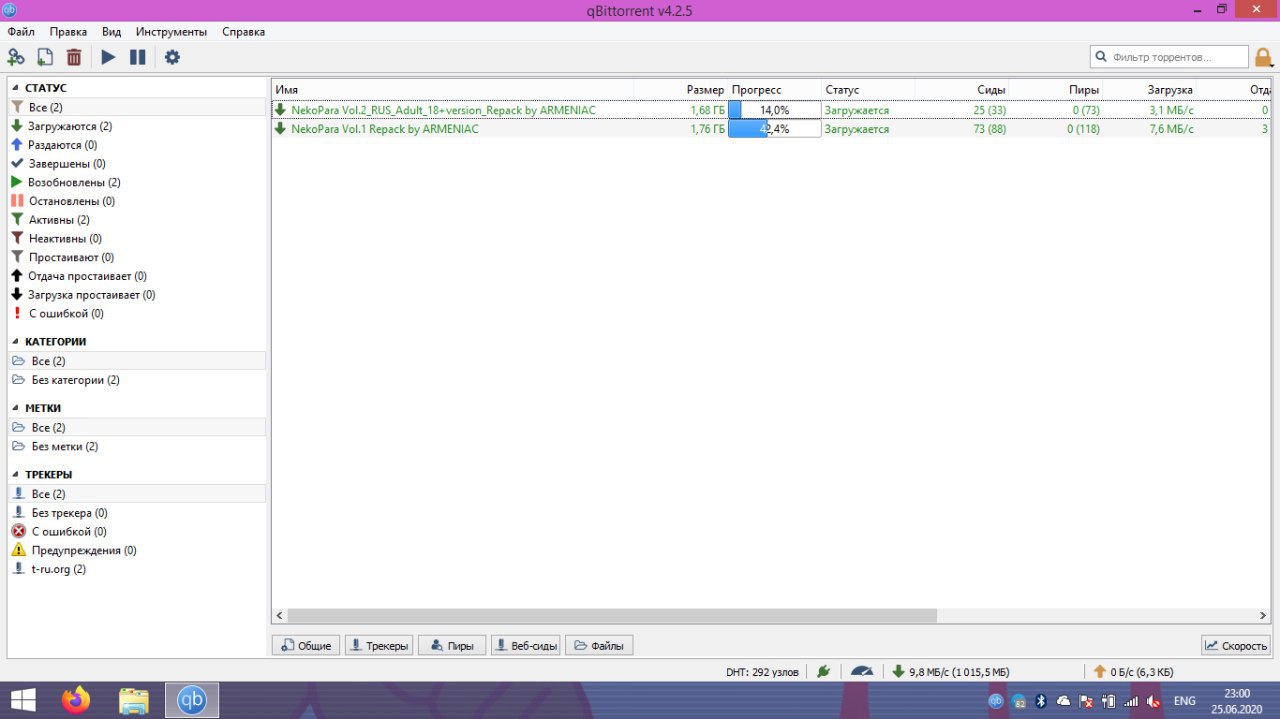Click the Скорость button
The height and width of the screenshot is (719, 1280).
[1236, 646]
